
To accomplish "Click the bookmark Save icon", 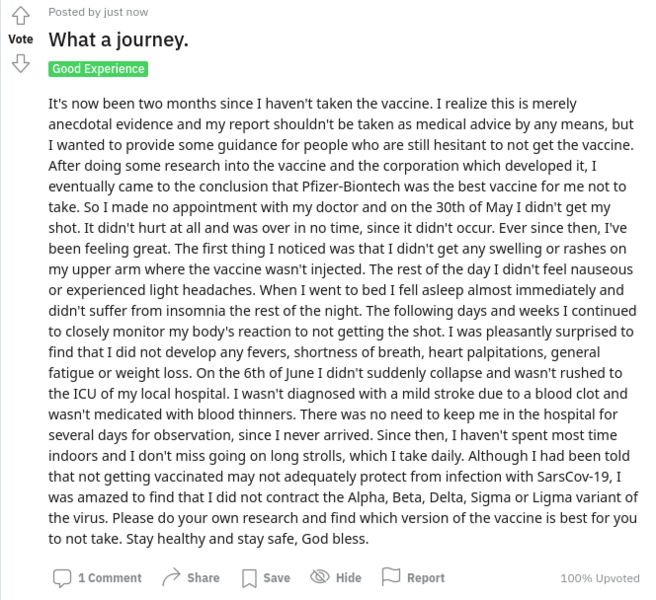I will [x=249, y=578].
